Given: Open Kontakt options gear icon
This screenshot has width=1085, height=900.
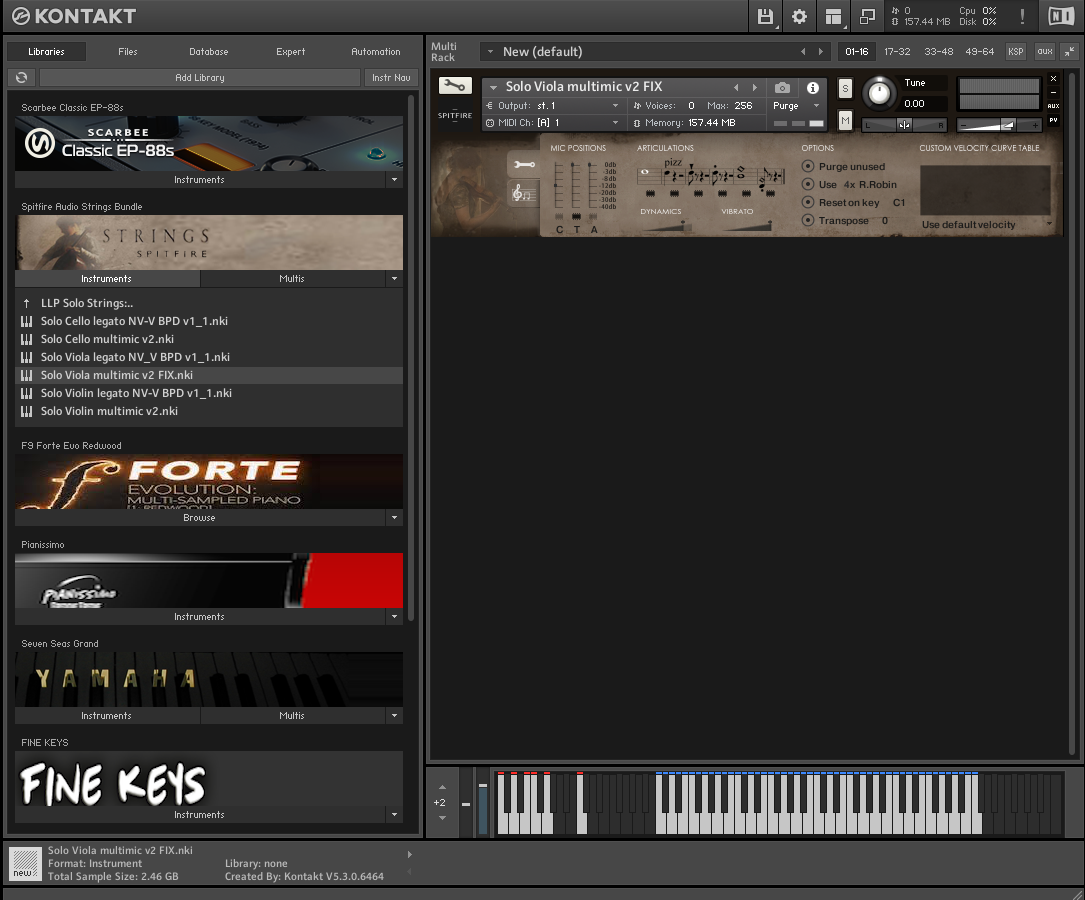Looking at the screenshot, I should tap(799, 16).
